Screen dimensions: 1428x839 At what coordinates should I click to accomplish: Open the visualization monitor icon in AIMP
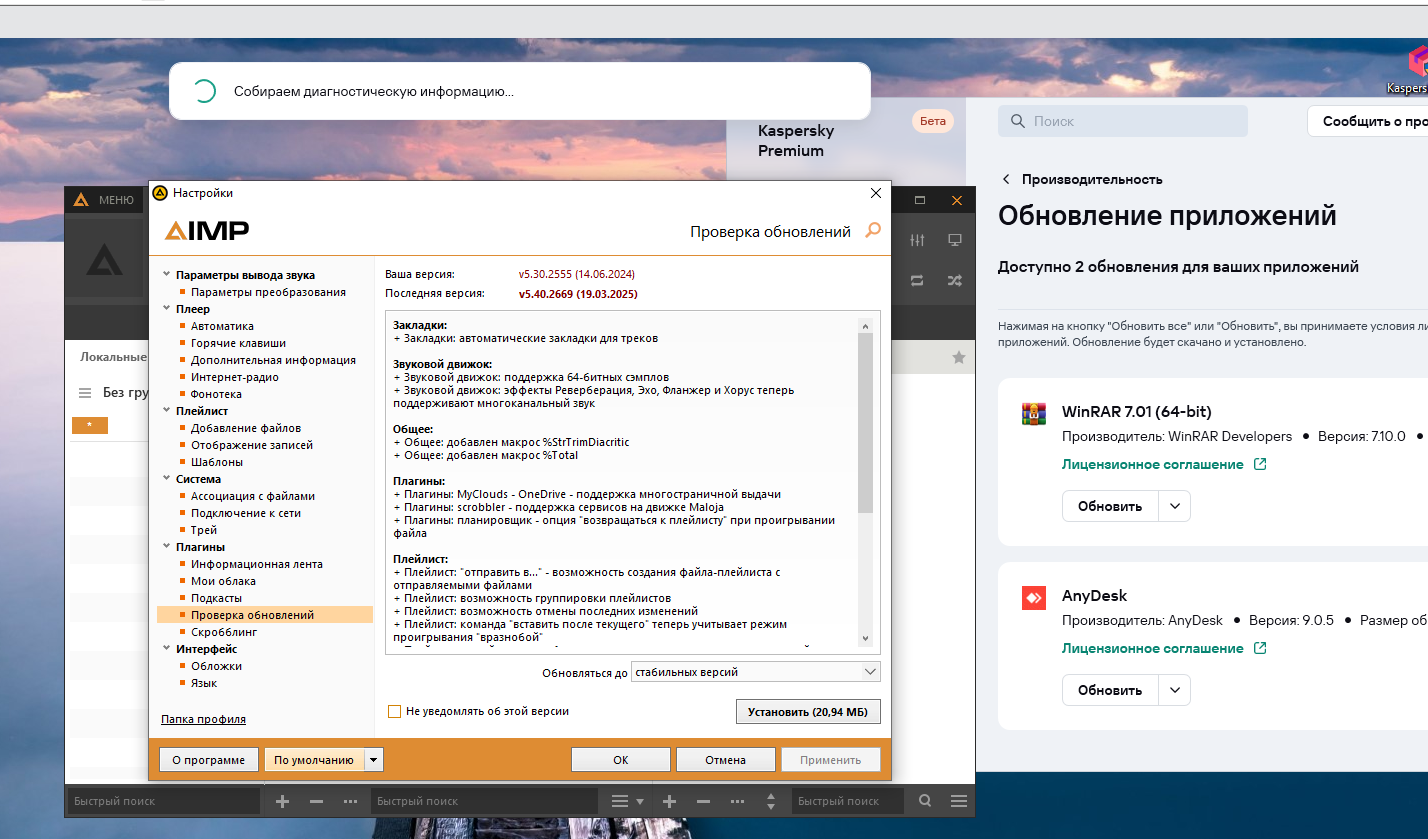(955, 240)
